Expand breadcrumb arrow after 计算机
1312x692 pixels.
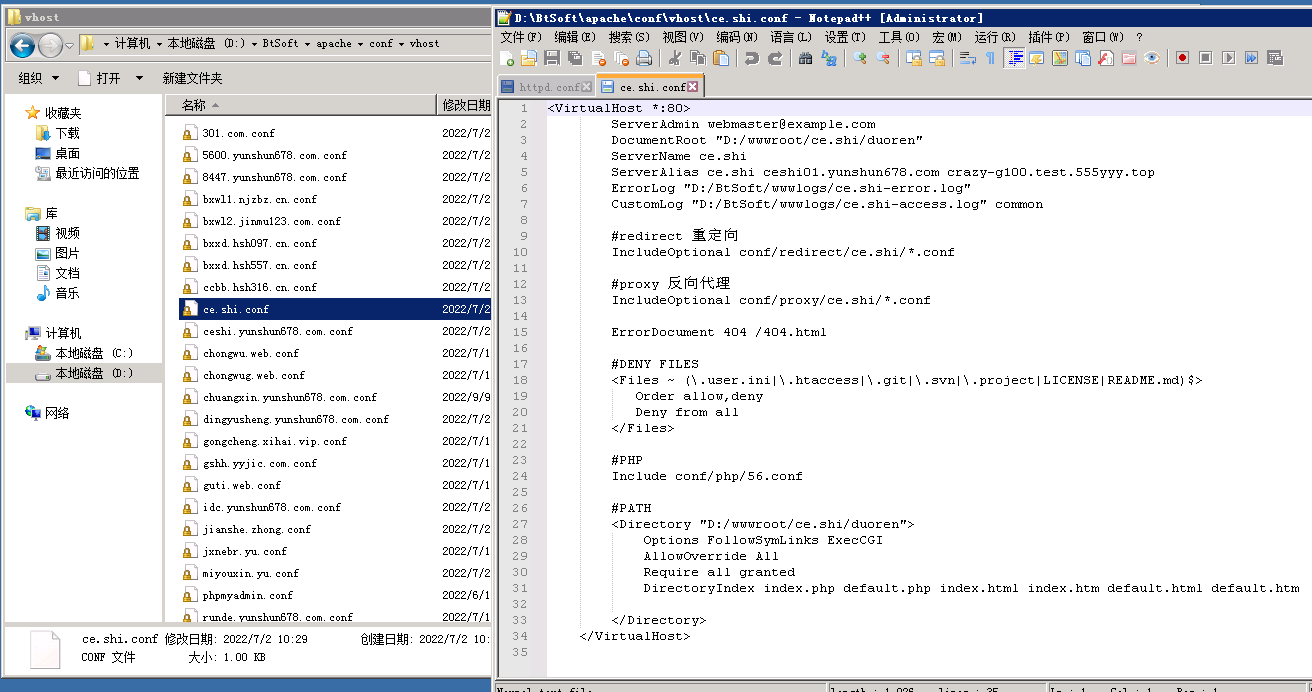[158, 44]
